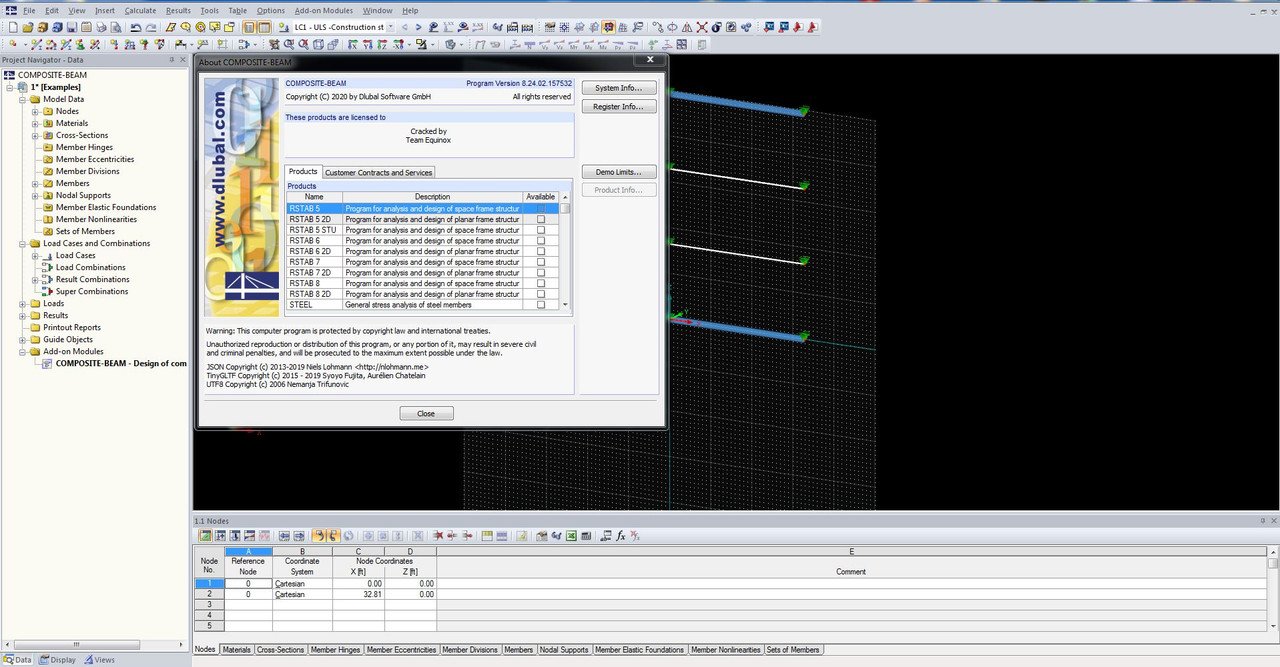1280x667 pixels.
Task: Open the Display tab in Project Navigator
Action: point(57,660)
